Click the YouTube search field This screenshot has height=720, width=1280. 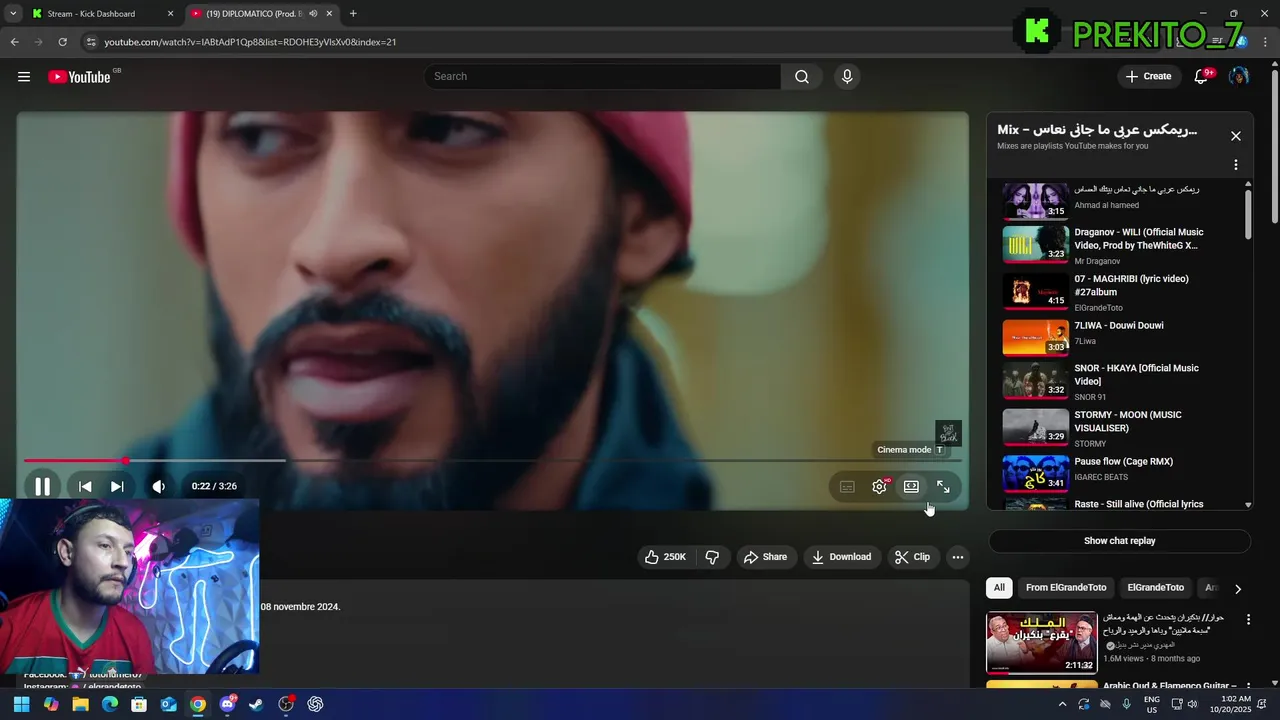(x=603, y=77)
